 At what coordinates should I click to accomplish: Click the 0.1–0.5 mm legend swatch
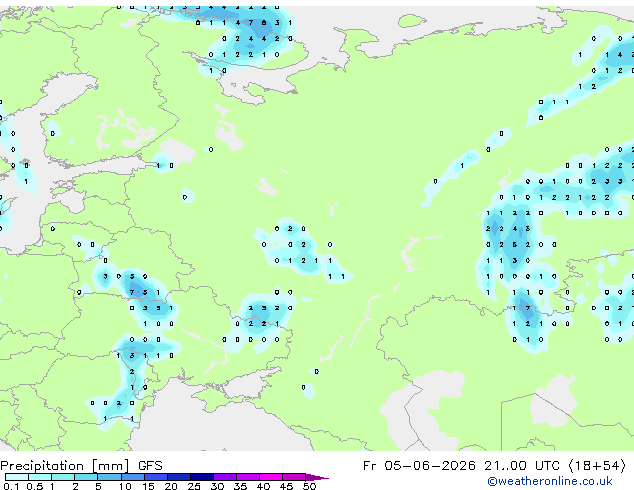17,477
